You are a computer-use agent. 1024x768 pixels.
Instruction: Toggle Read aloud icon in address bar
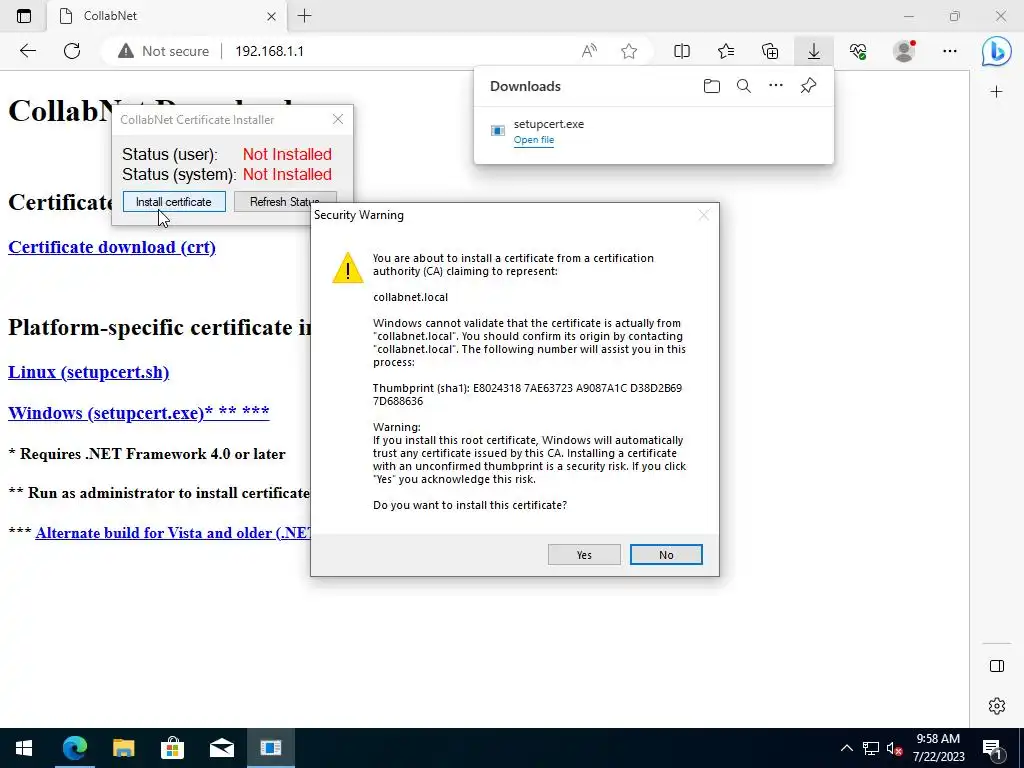coord(589,51)
